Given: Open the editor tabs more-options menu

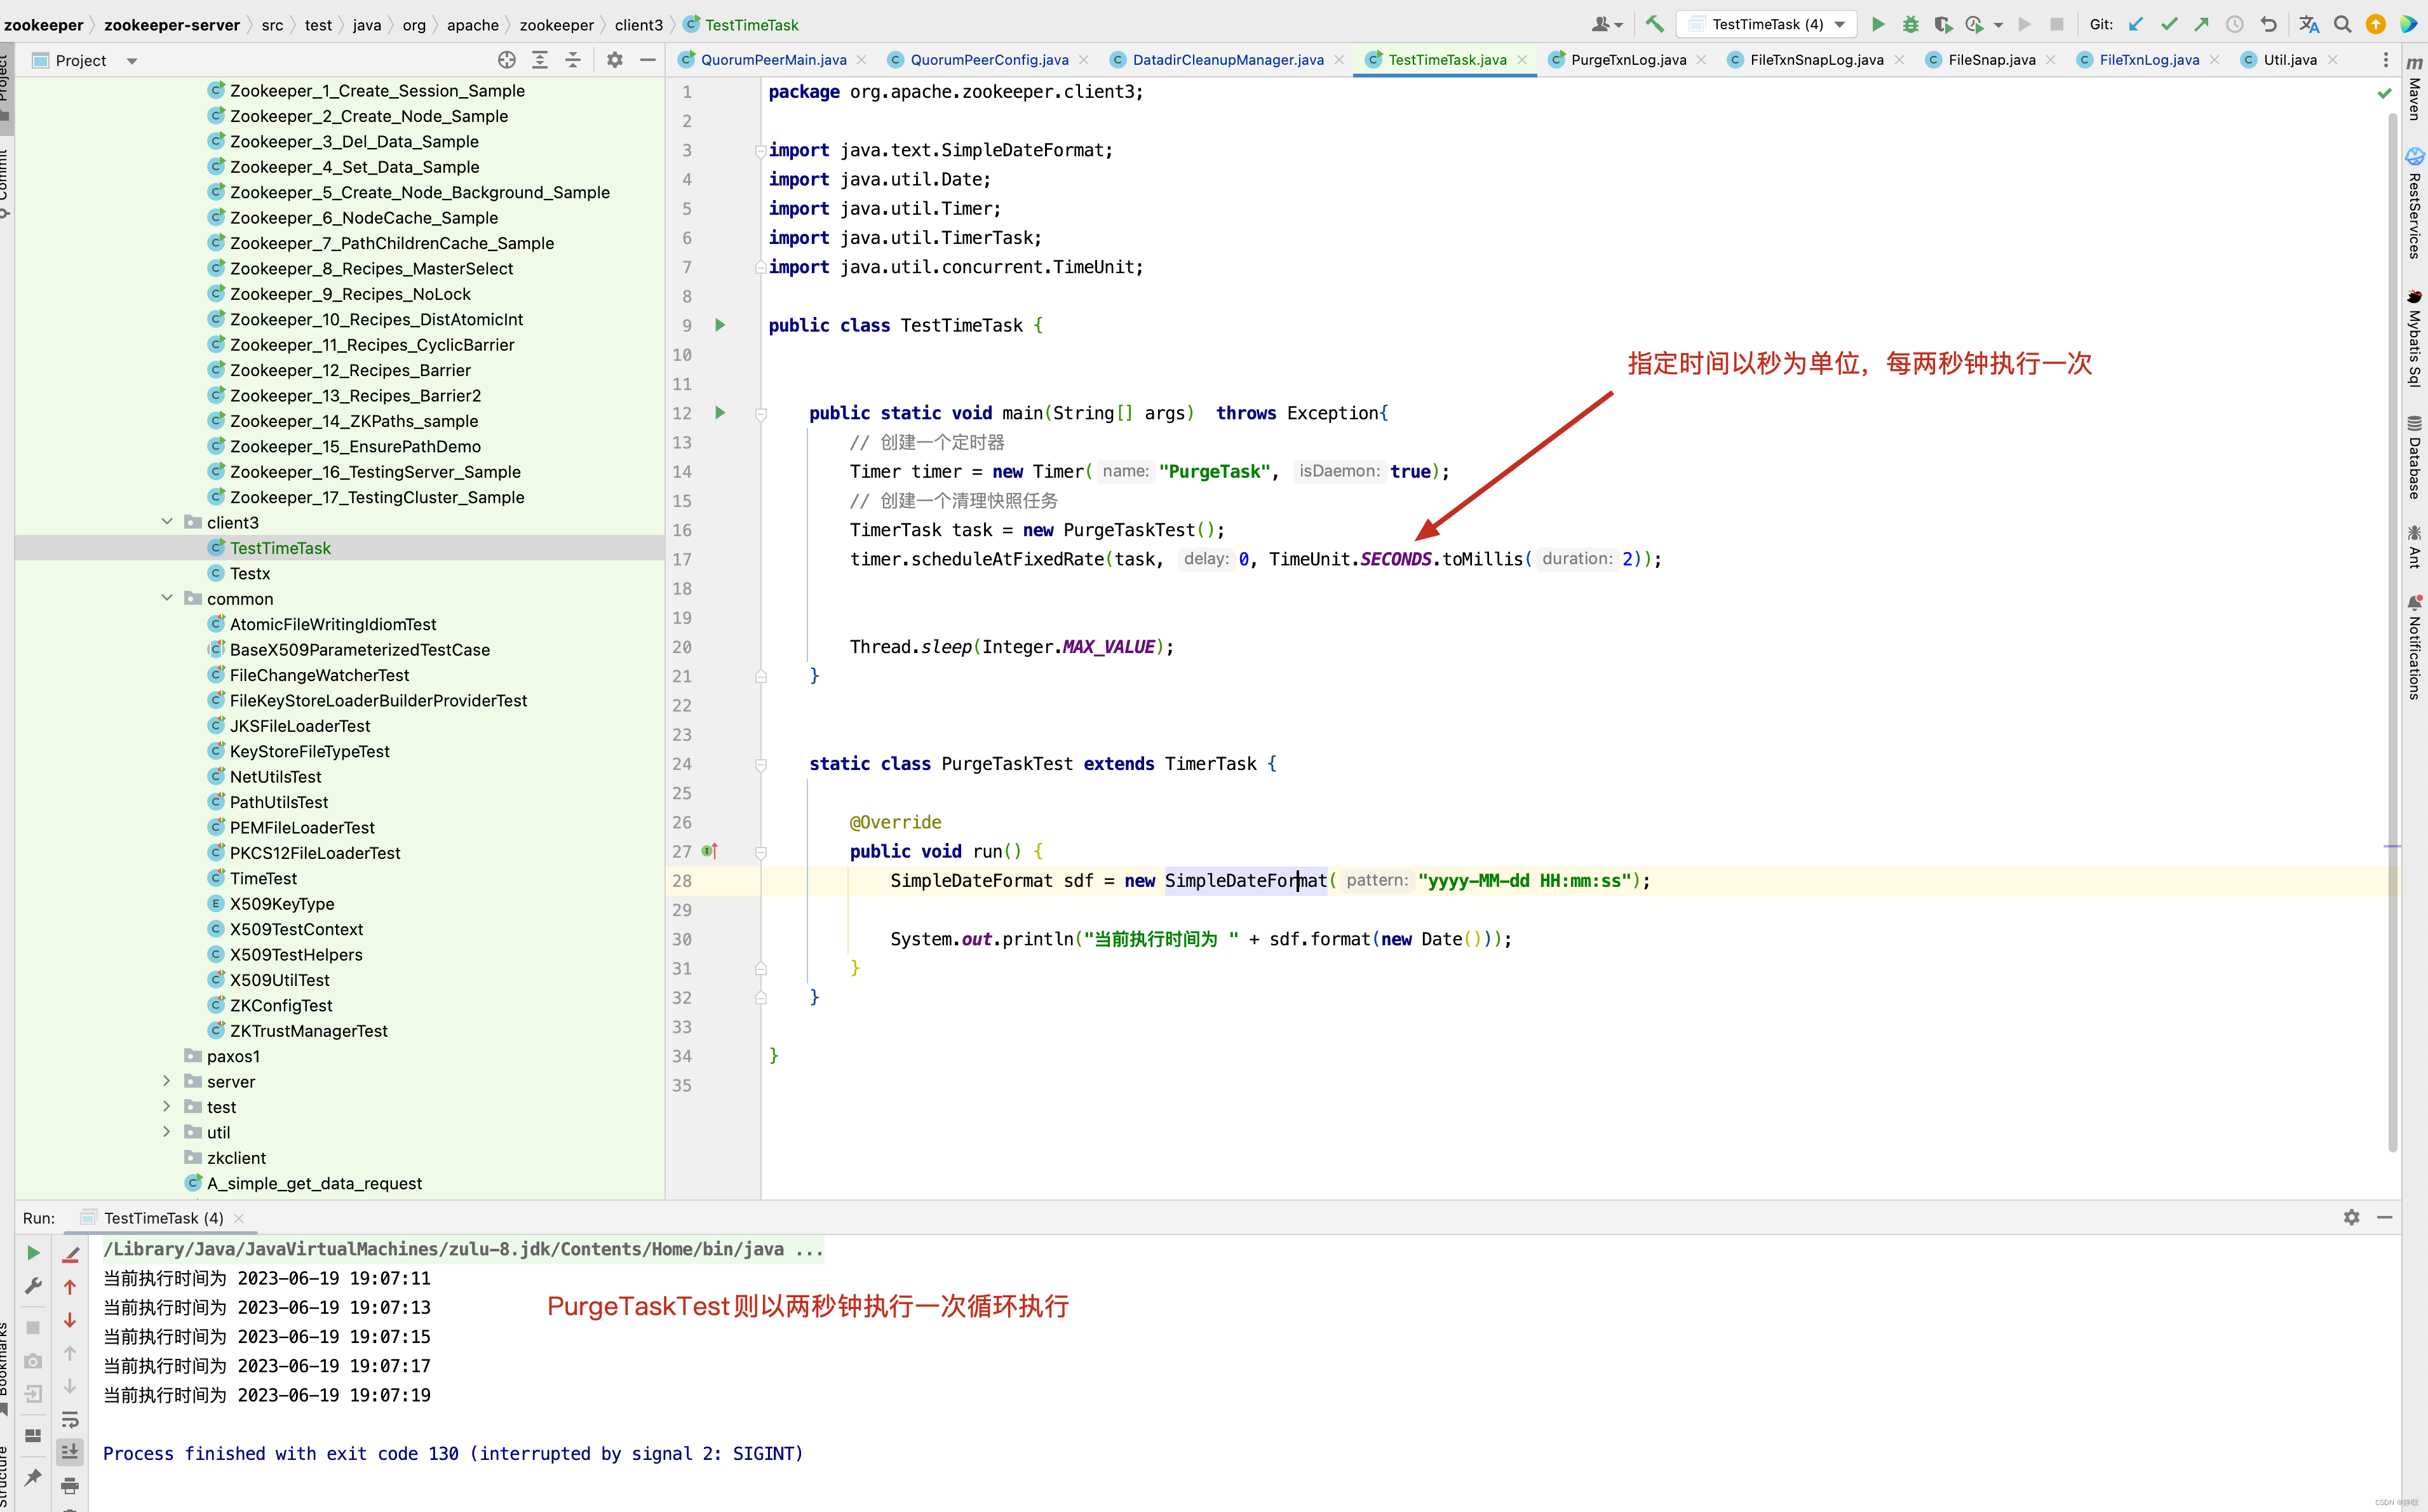Looking at the screenshot, I should [x=2385, y=60].
